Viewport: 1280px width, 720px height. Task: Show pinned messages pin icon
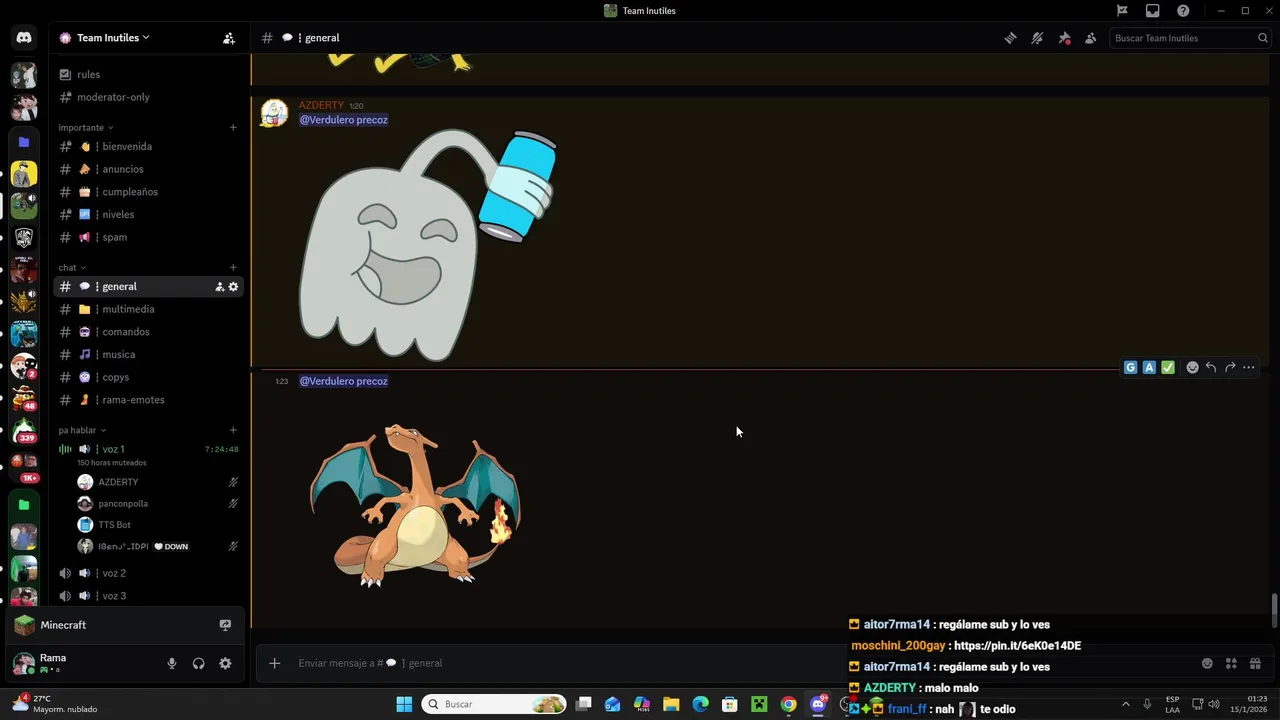point(1064,38)
